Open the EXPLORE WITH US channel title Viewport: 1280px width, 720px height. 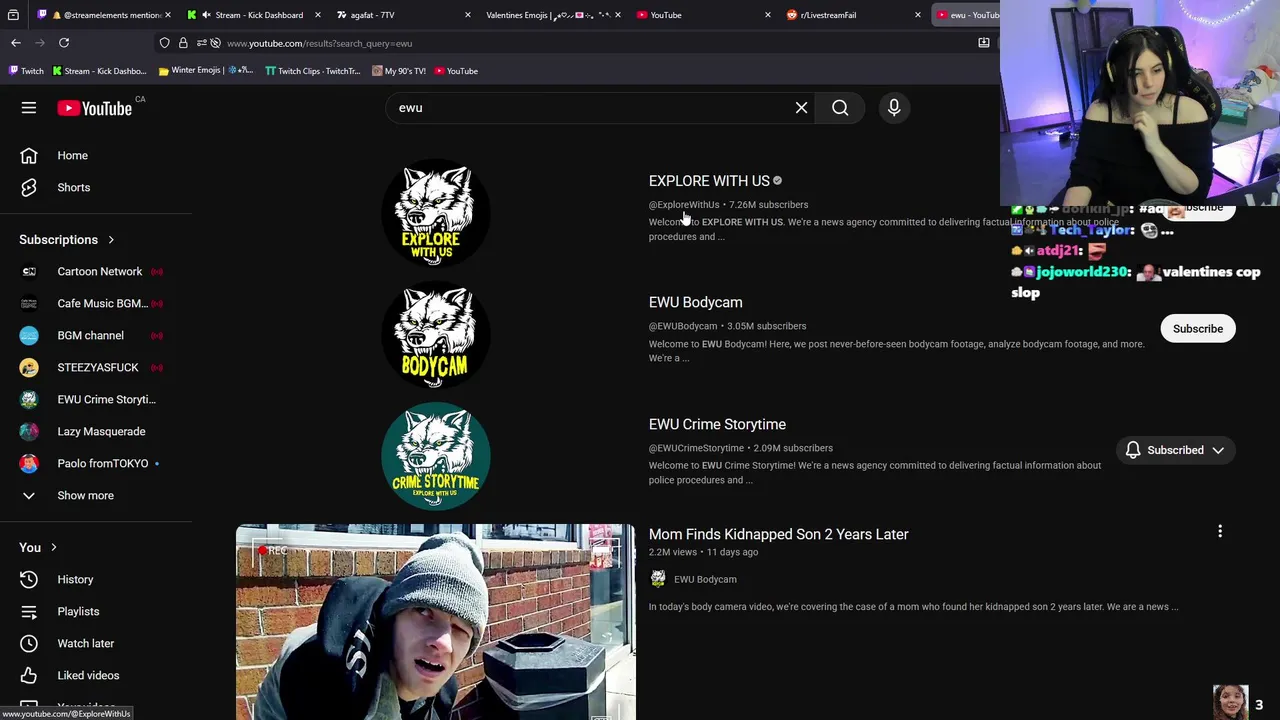[709, 181]
